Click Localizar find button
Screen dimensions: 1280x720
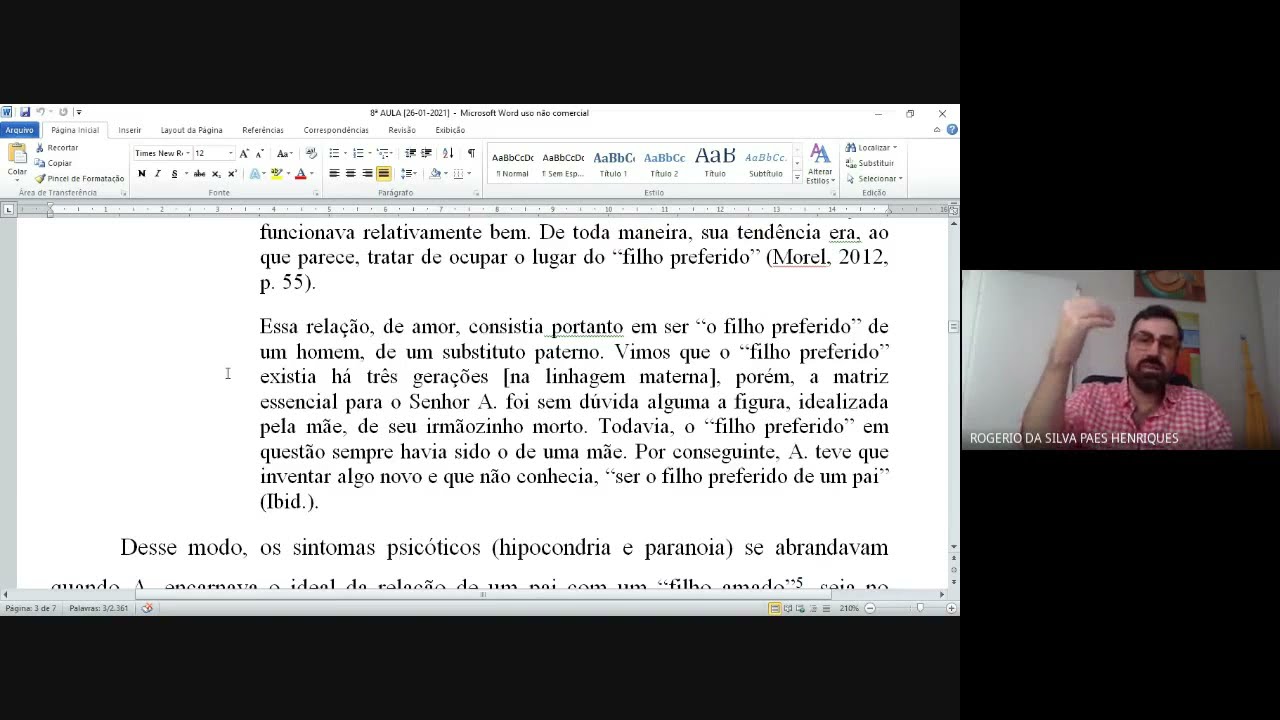(871, 148)
